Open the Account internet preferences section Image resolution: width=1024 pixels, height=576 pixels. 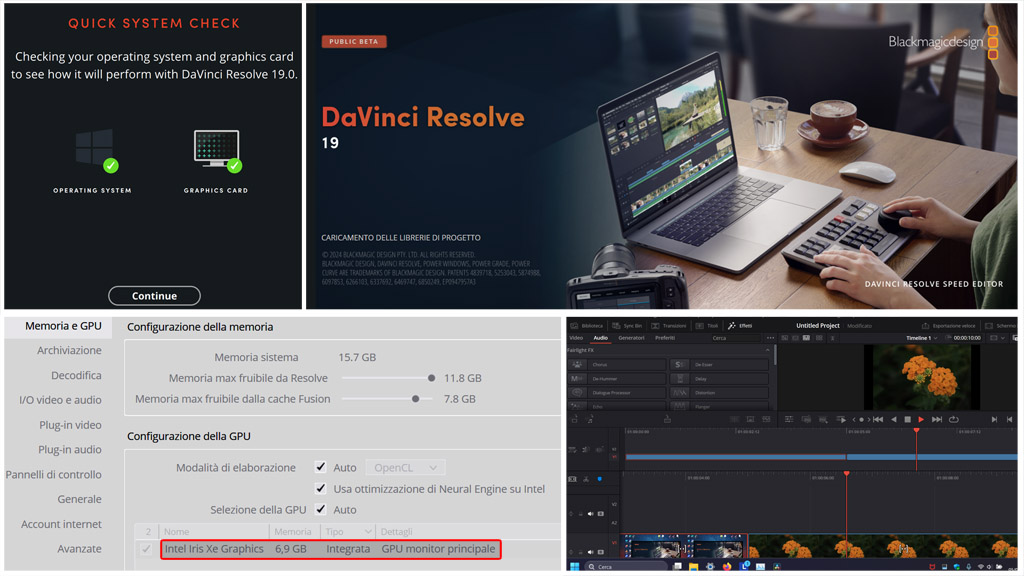point(61,524)
